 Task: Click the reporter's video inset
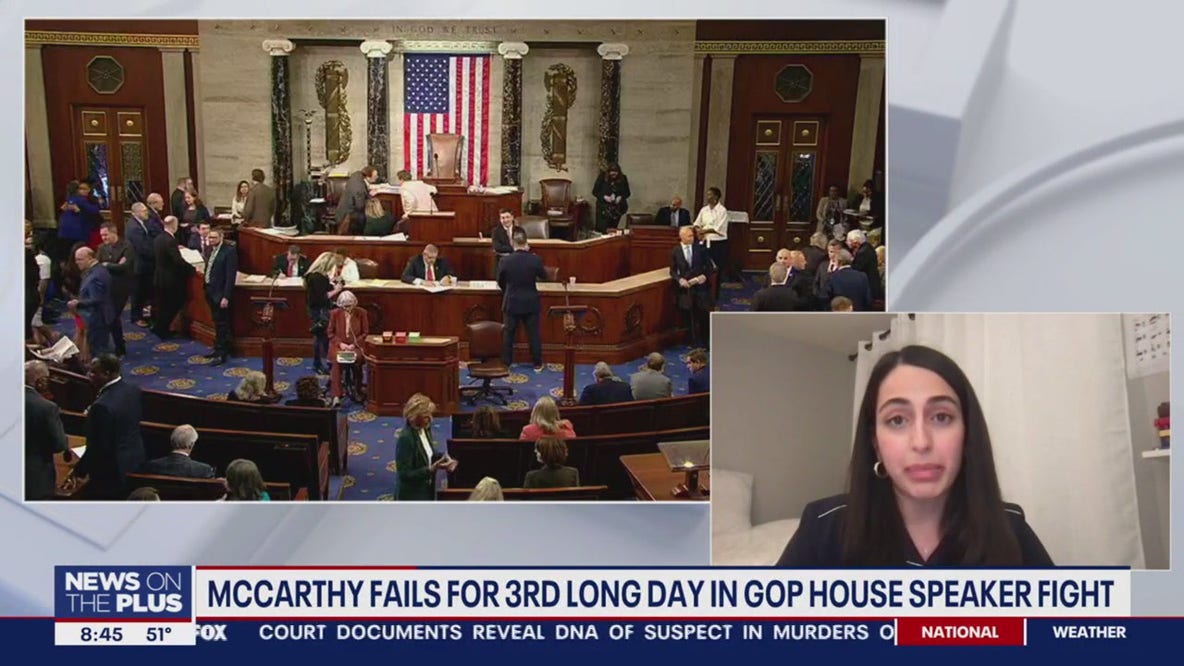(x=939, y=441)
